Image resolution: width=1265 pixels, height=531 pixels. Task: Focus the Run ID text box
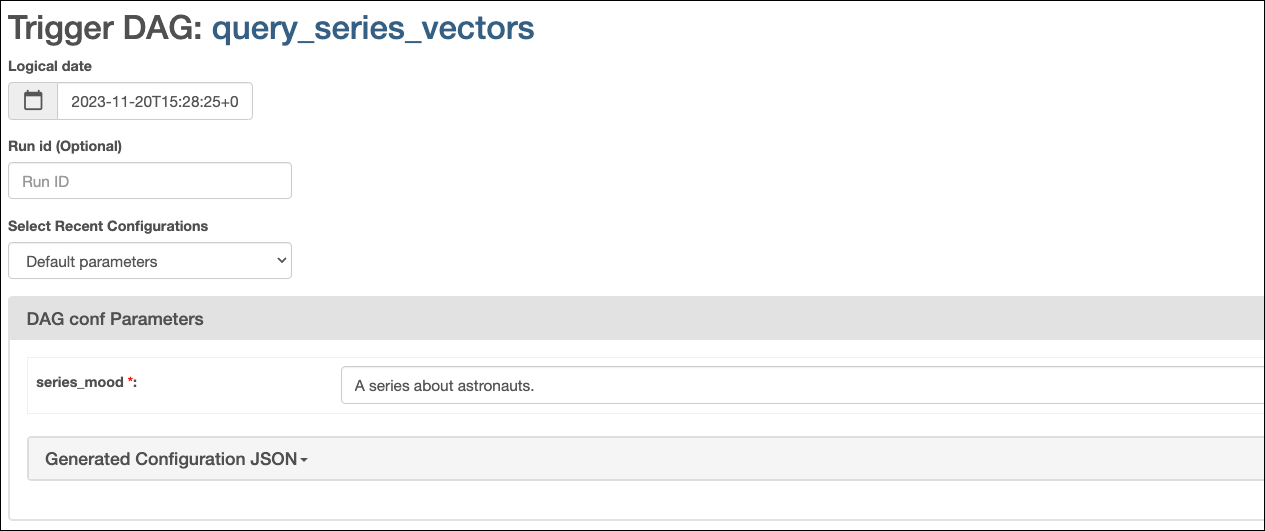point(150,181)
